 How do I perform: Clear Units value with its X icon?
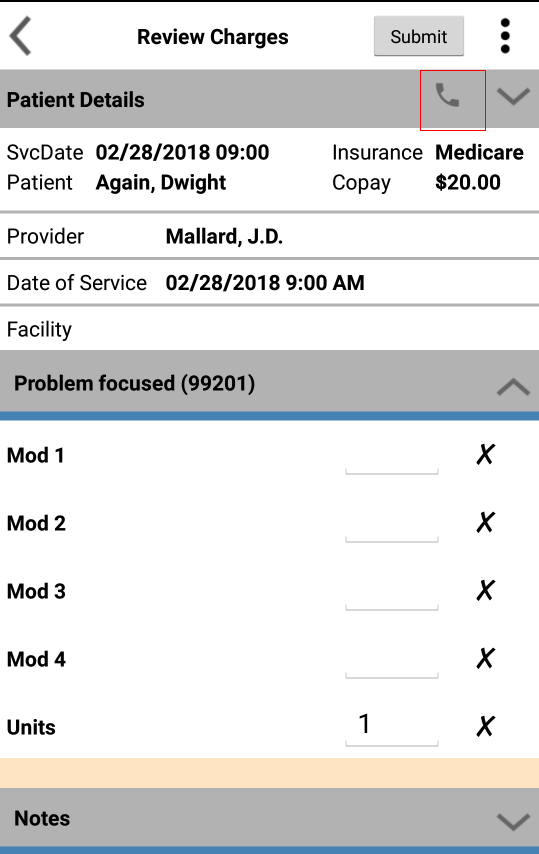[x=485, y=726]
